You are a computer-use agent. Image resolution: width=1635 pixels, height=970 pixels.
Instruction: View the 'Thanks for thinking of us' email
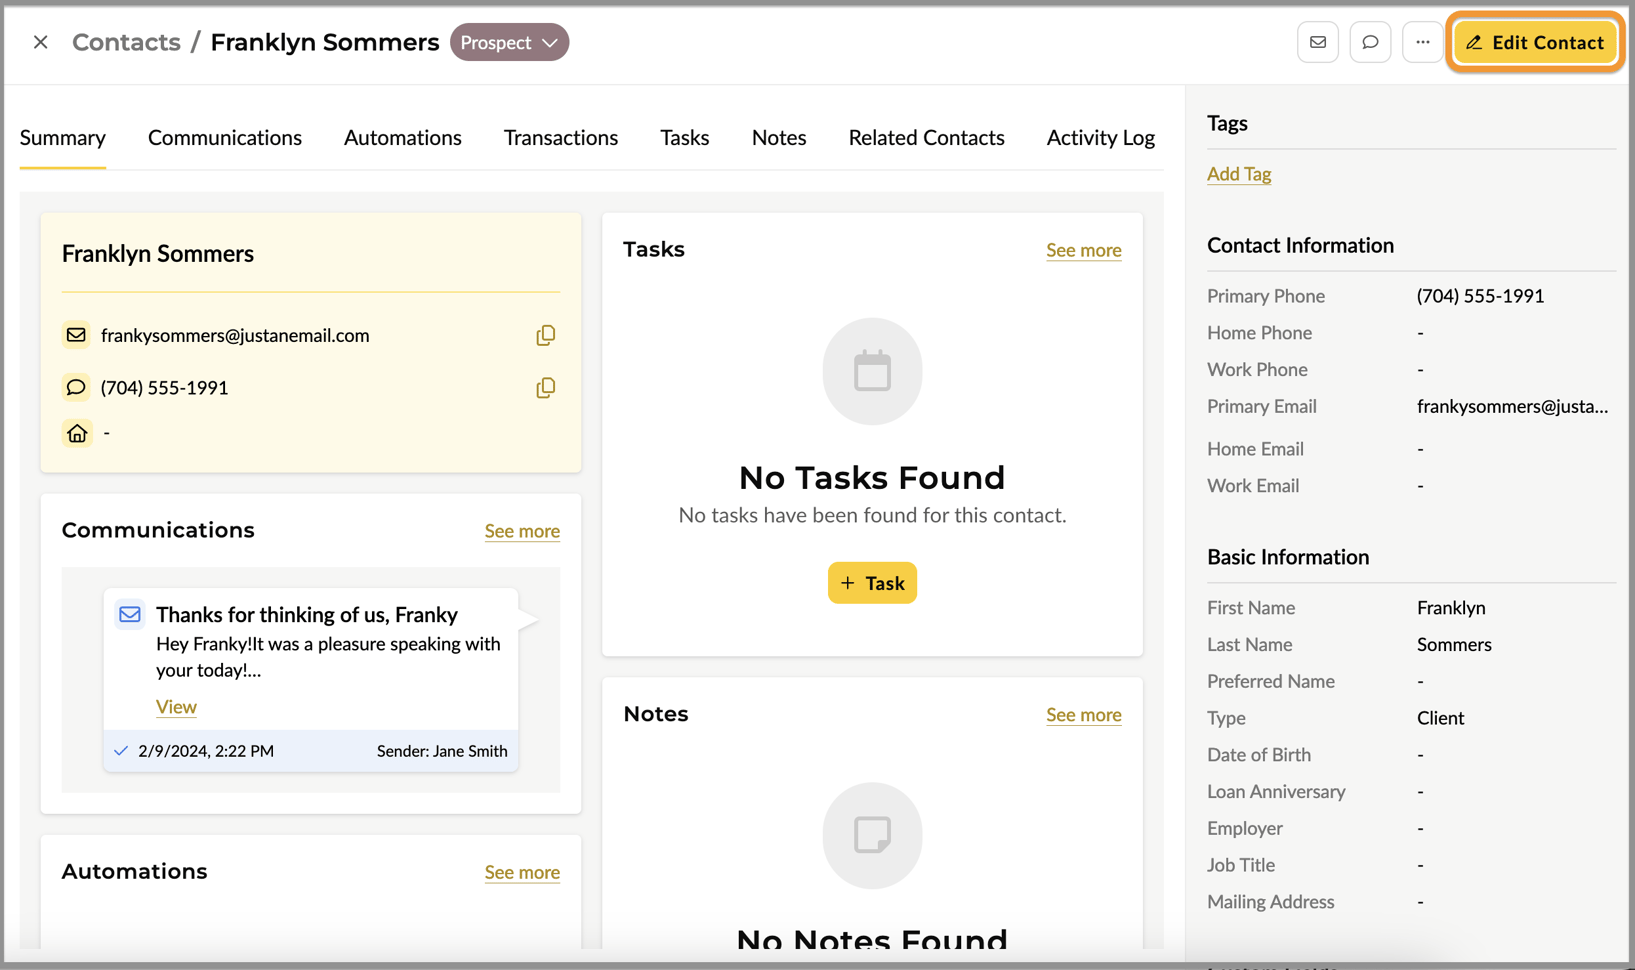click(x=176, y=707)
